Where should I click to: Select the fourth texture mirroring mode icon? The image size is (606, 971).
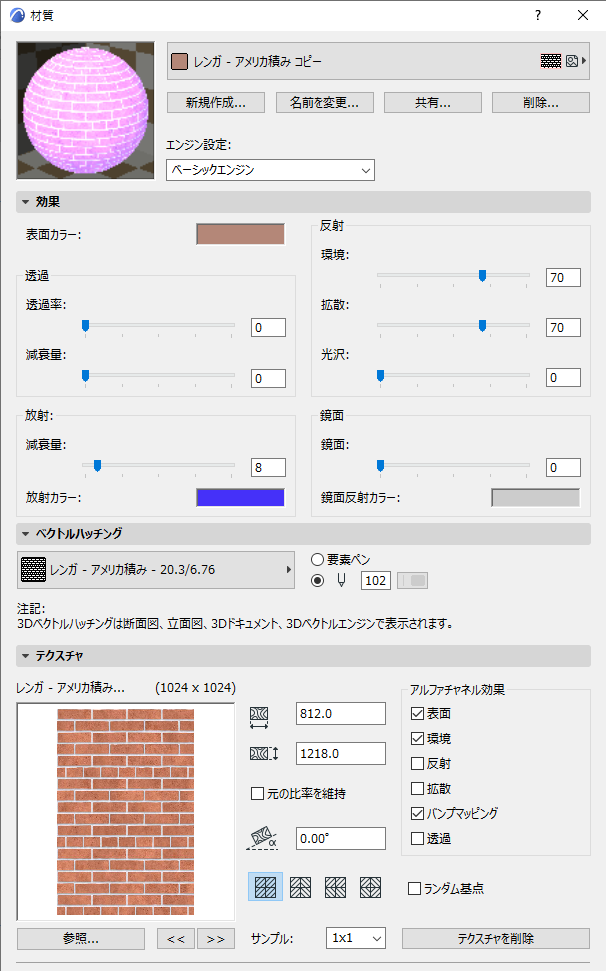coord(370,887)
